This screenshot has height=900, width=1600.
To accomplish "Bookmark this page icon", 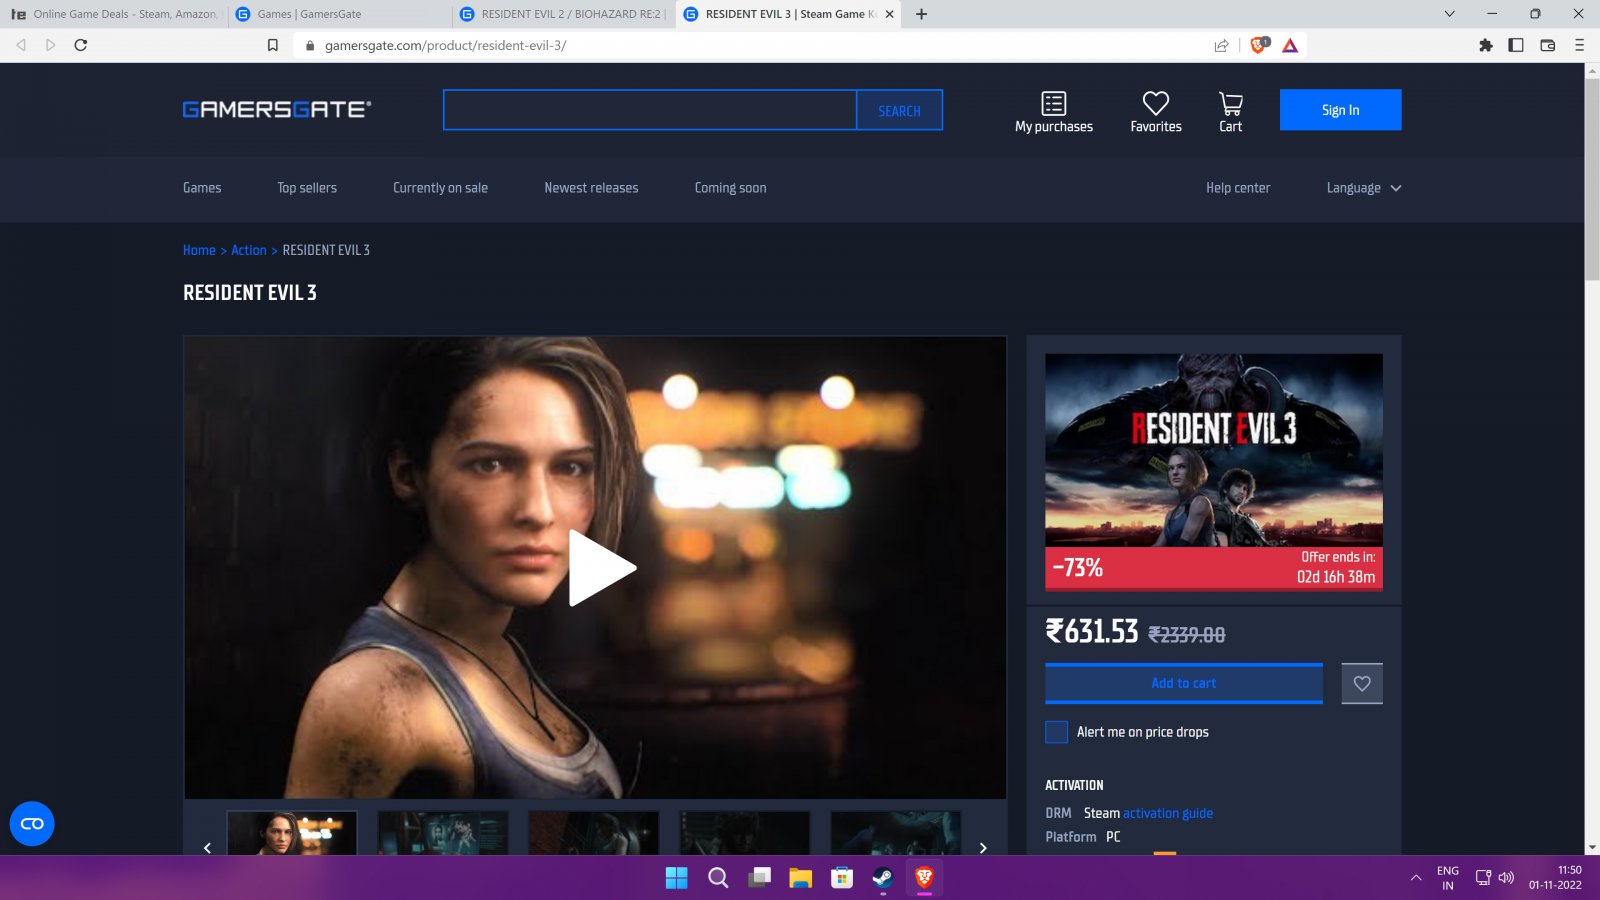I will (272, 45).
